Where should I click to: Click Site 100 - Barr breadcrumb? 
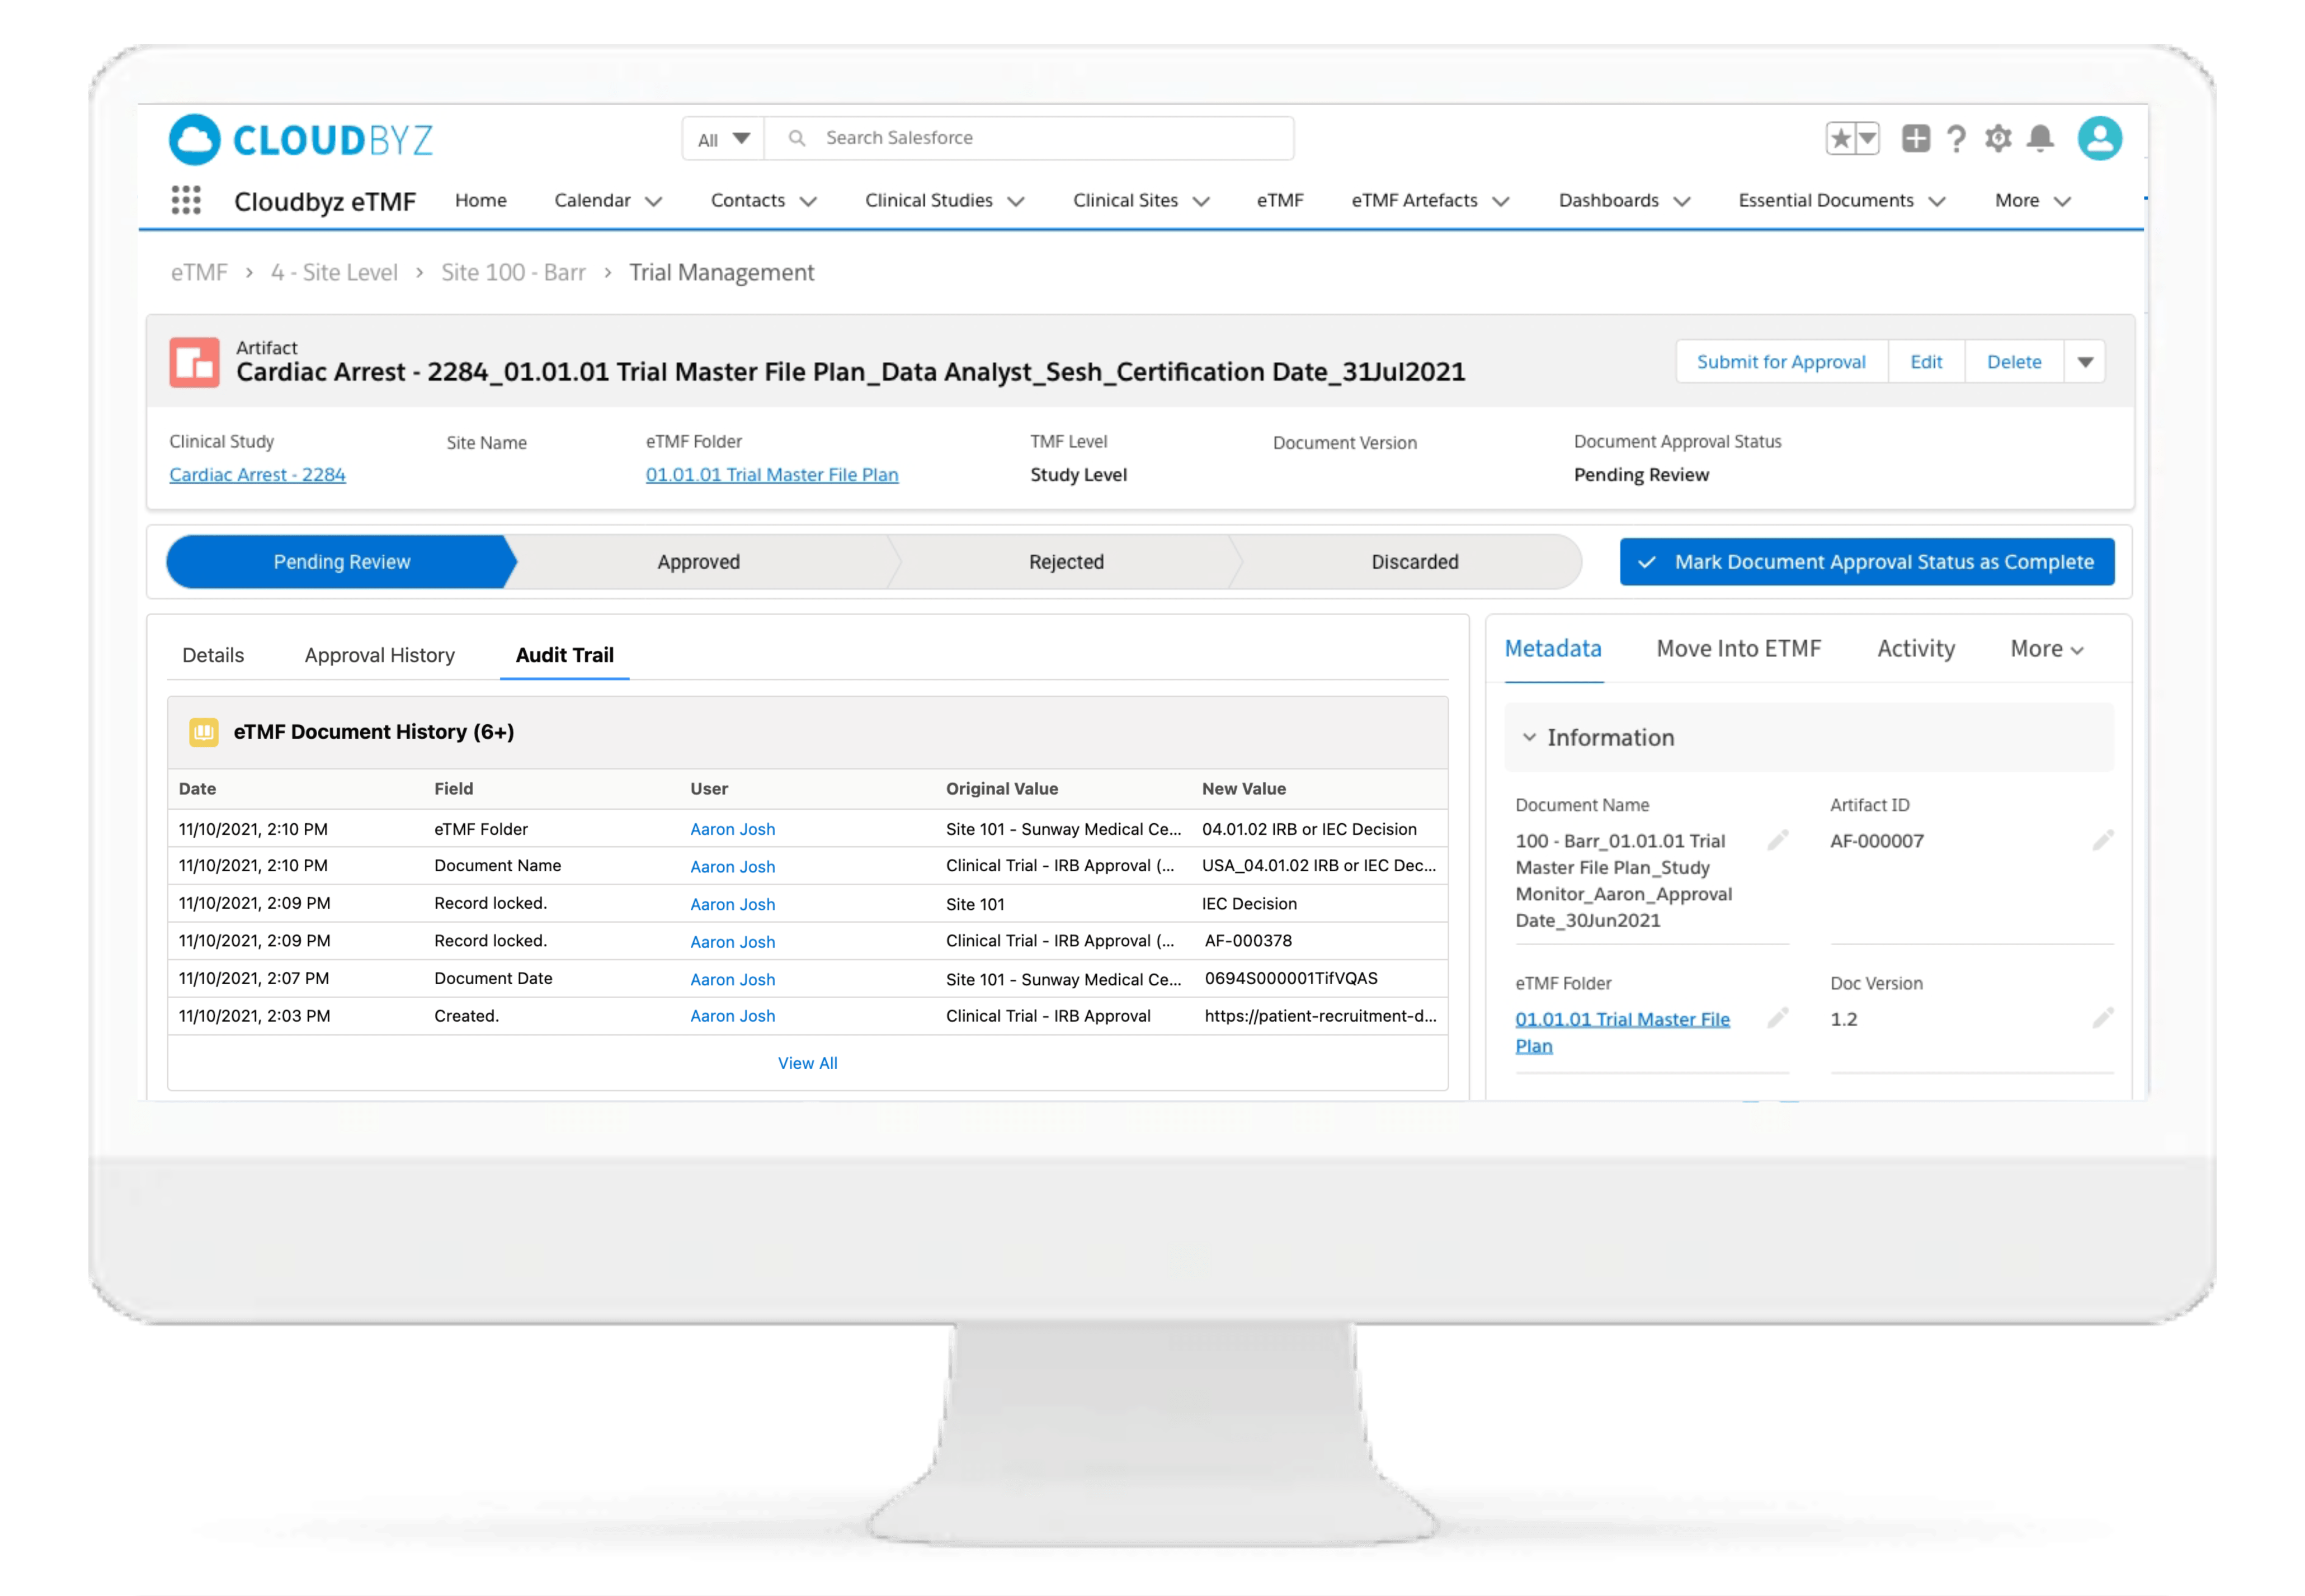tap(513, 272)
